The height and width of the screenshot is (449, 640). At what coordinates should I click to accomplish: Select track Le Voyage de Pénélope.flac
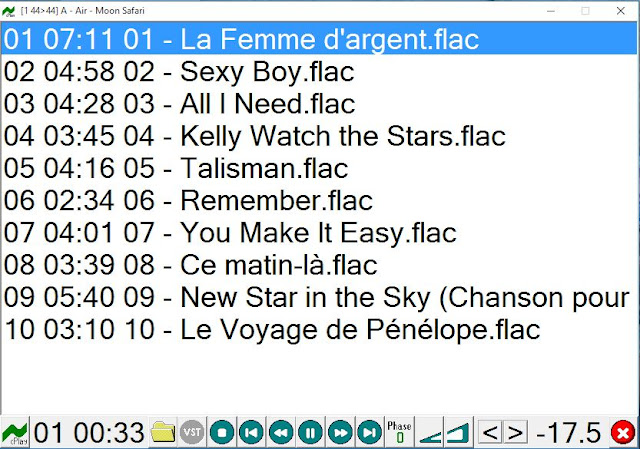319,329
